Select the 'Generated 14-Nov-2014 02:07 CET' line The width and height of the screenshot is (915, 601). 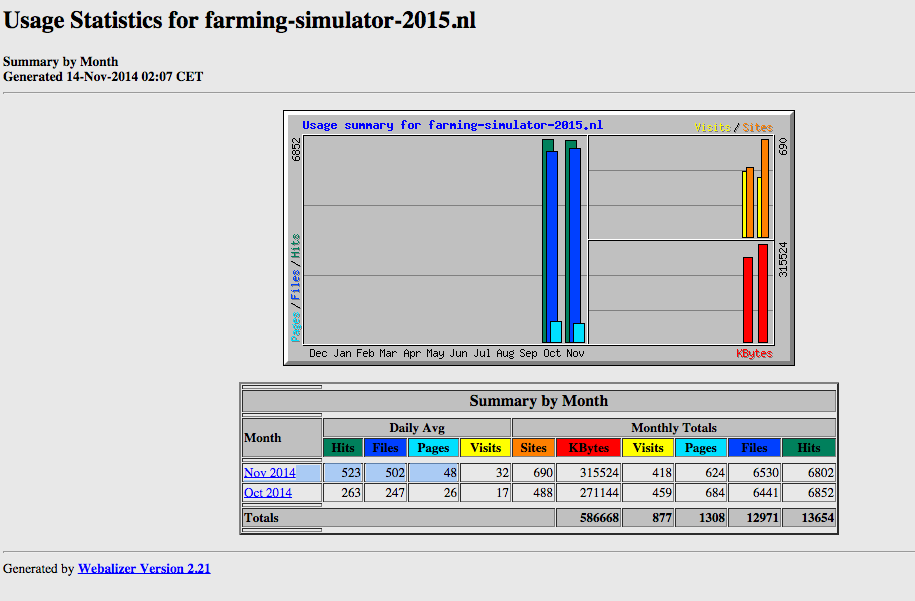(103, 77)
